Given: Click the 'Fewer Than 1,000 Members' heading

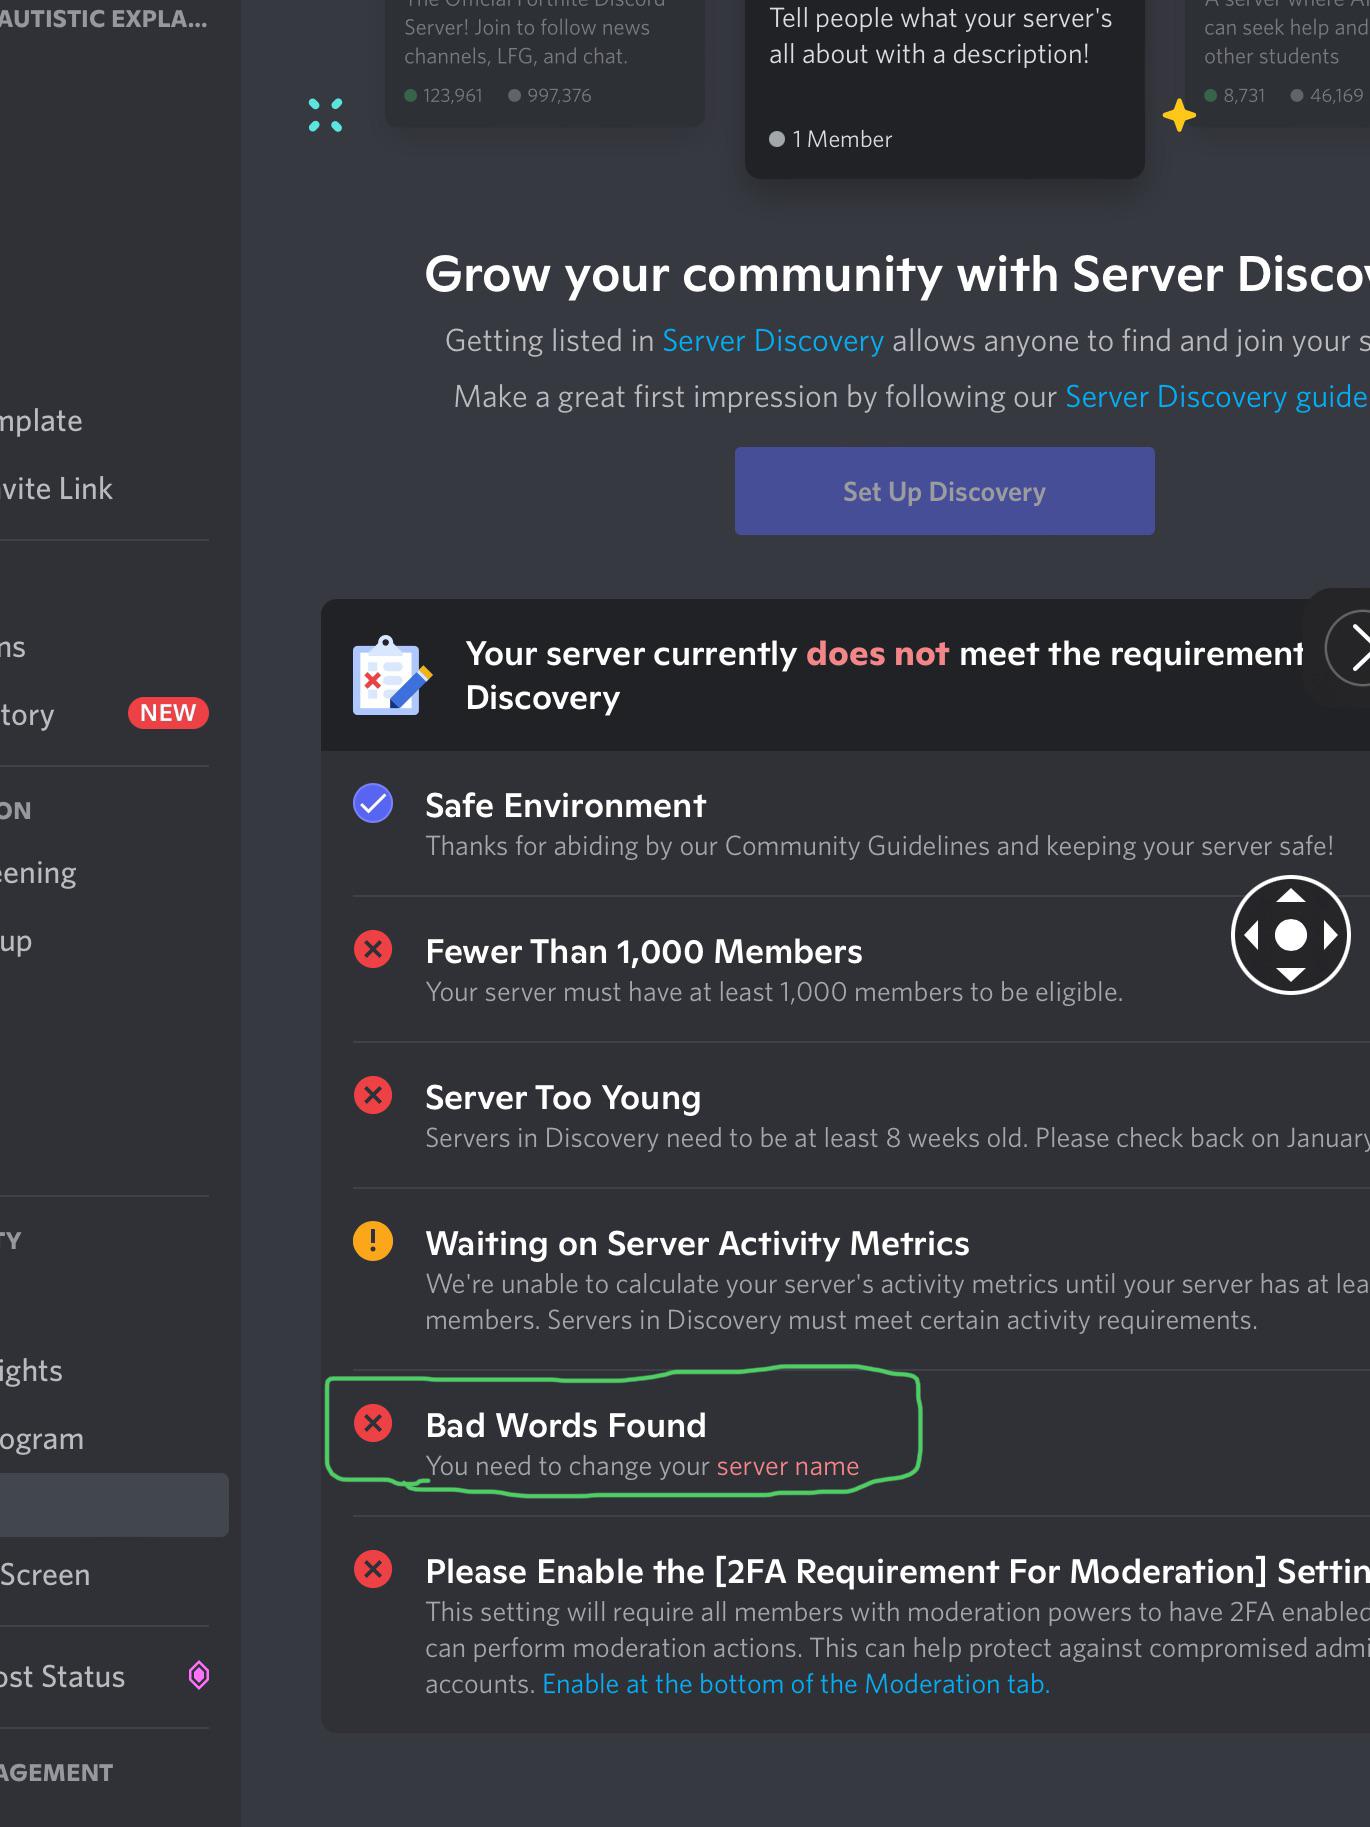Looking at the screenshot, I should pyautogui.click(x=644, y=951).
